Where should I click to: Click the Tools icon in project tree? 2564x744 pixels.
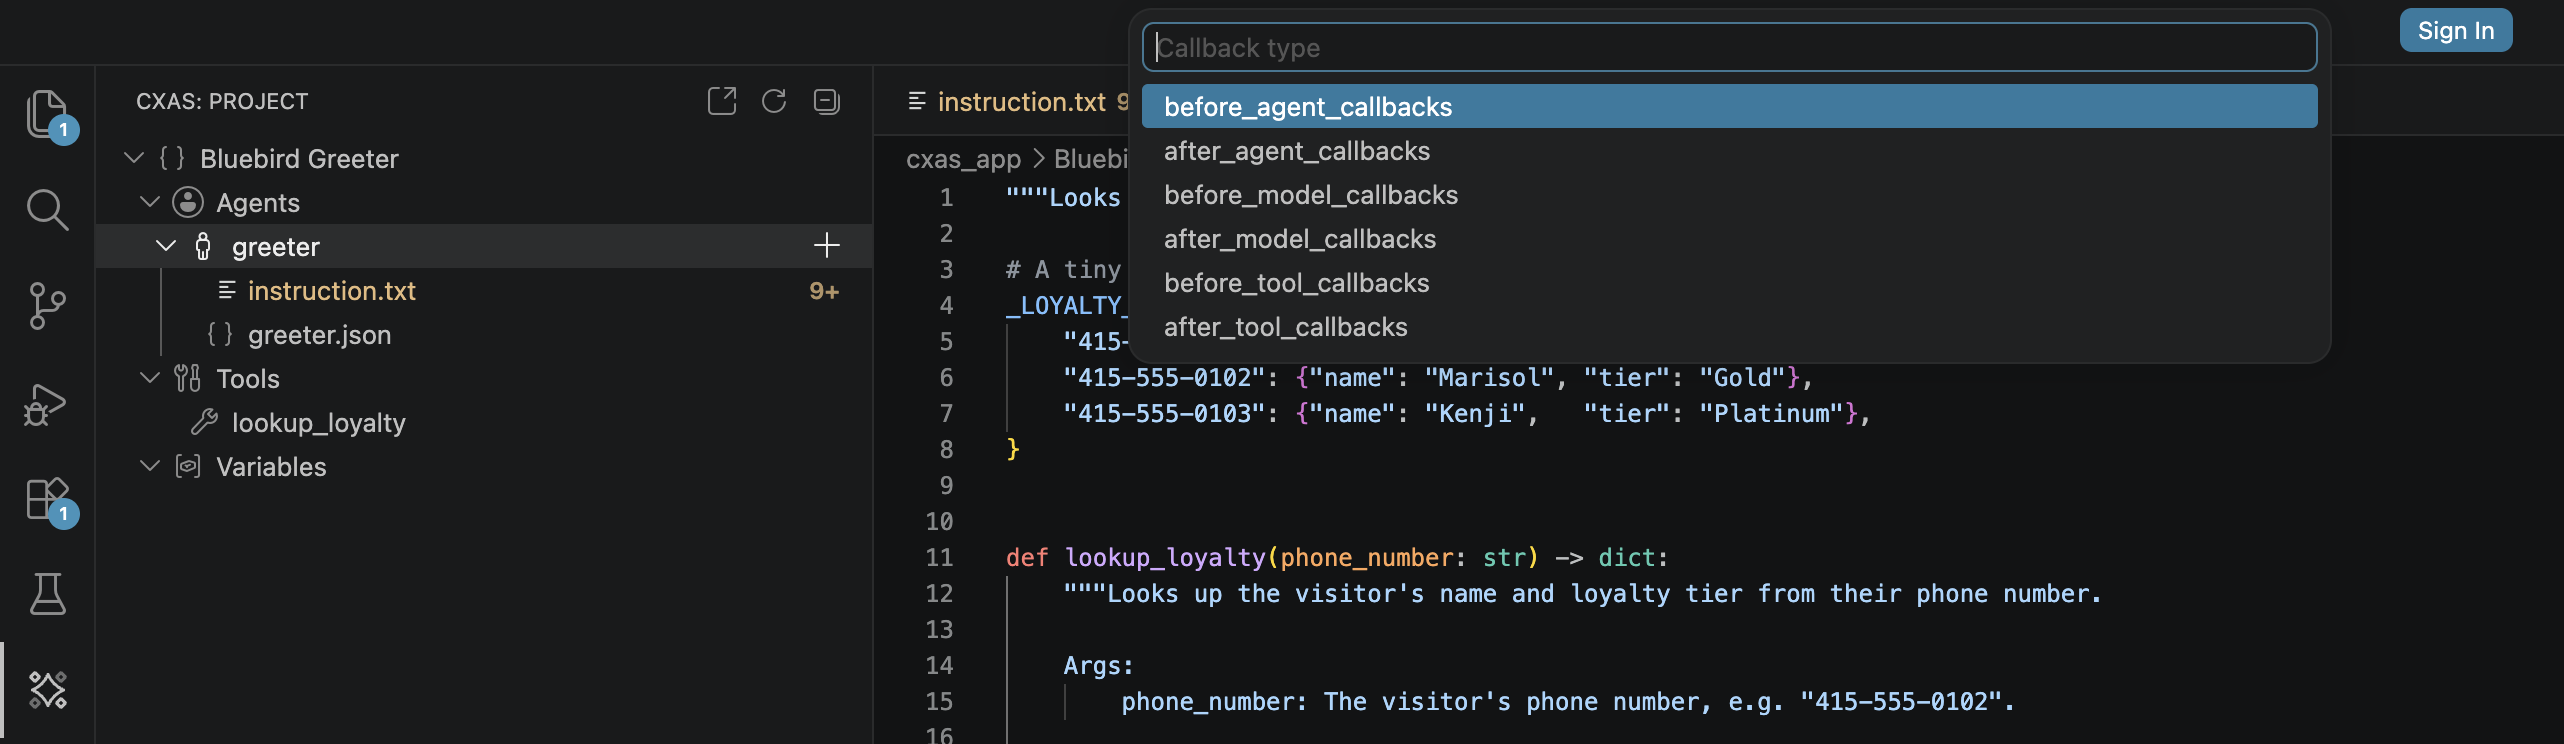point(188,378)
